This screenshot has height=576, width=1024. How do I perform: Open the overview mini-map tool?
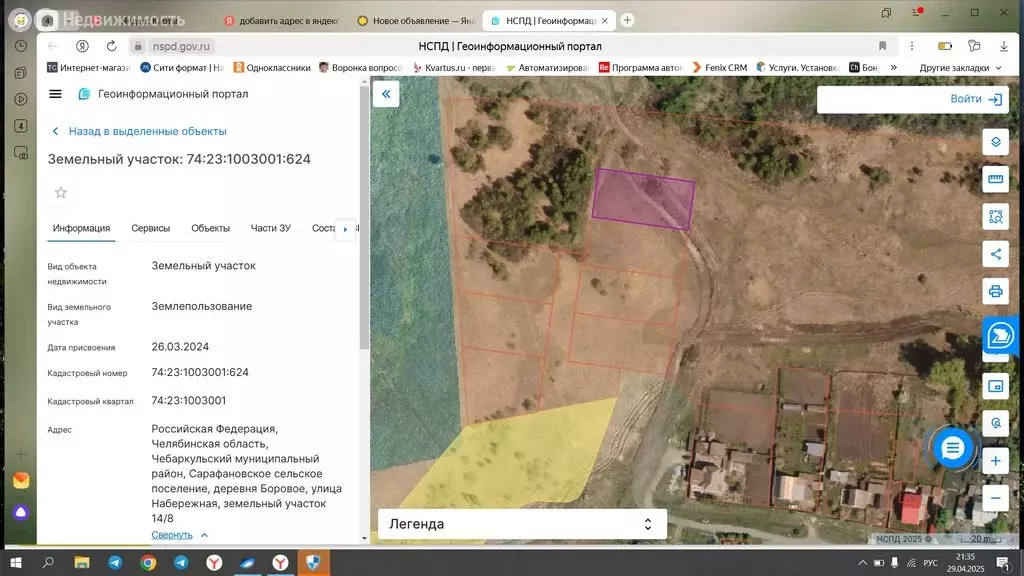[x=995, y=386]
